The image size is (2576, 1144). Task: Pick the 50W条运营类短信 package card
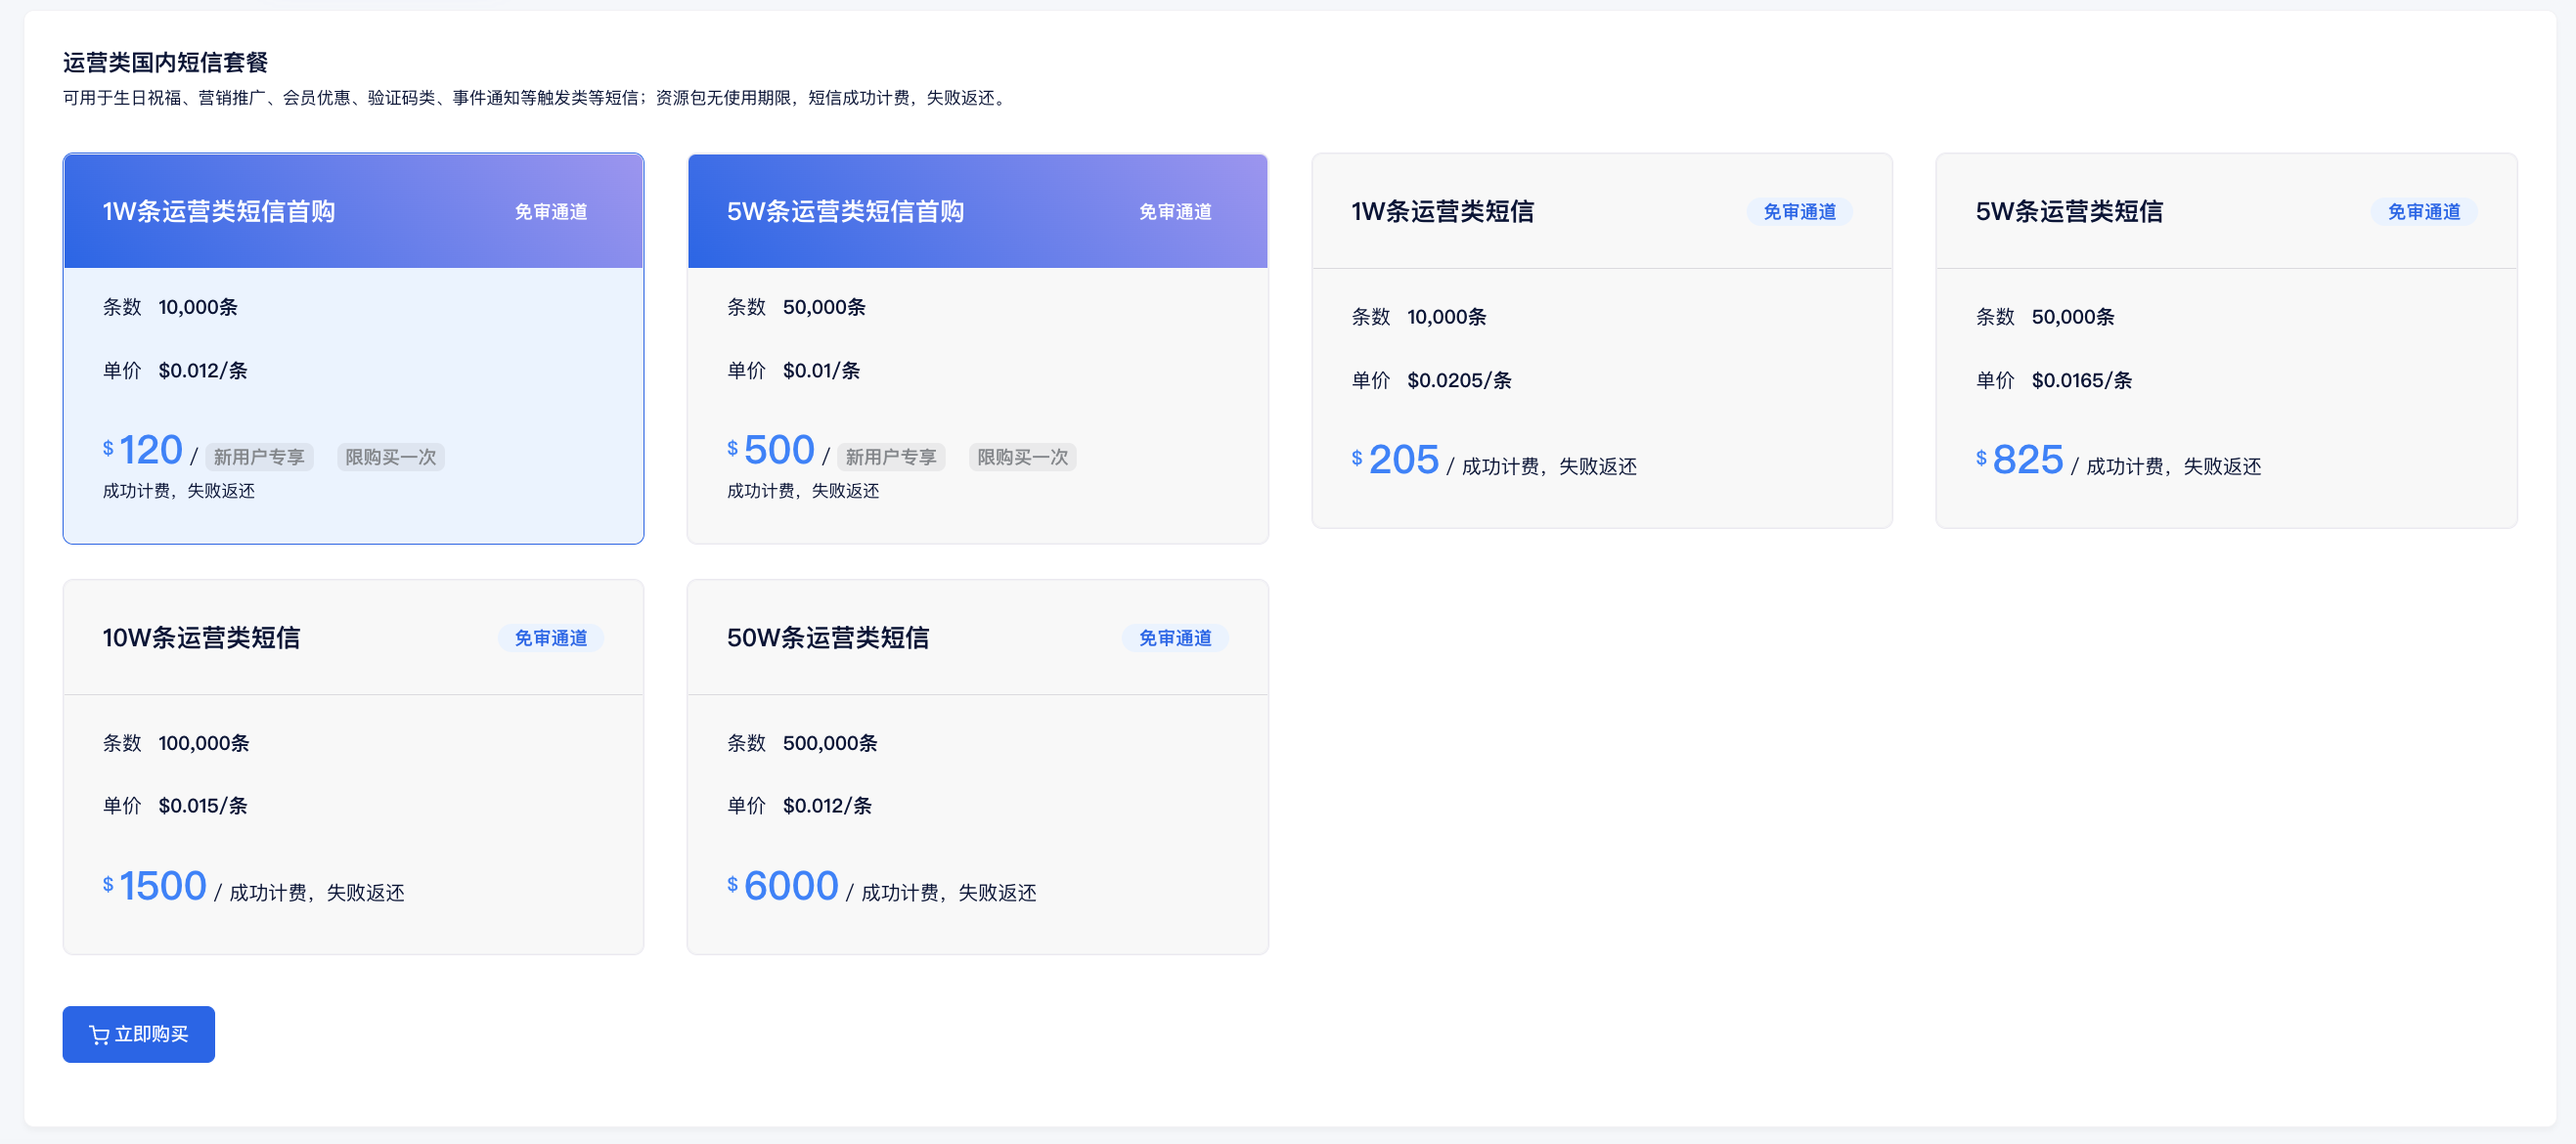point(977,770)
